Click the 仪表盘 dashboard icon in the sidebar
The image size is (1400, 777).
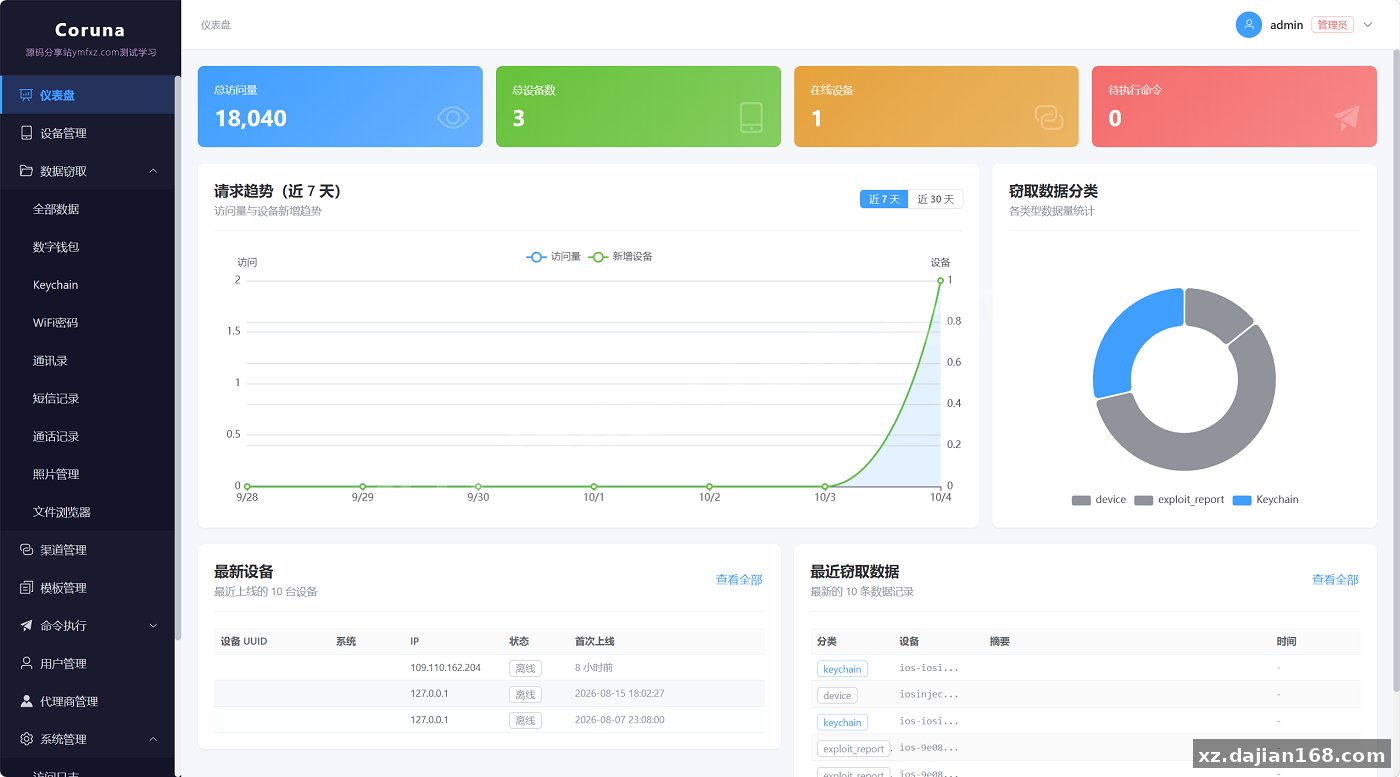(27, 96)
